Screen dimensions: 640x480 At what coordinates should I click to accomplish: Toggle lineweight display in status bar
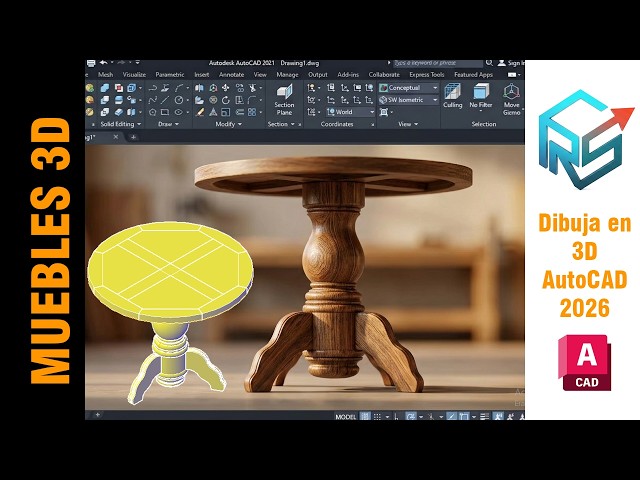[x=484, y=416]
